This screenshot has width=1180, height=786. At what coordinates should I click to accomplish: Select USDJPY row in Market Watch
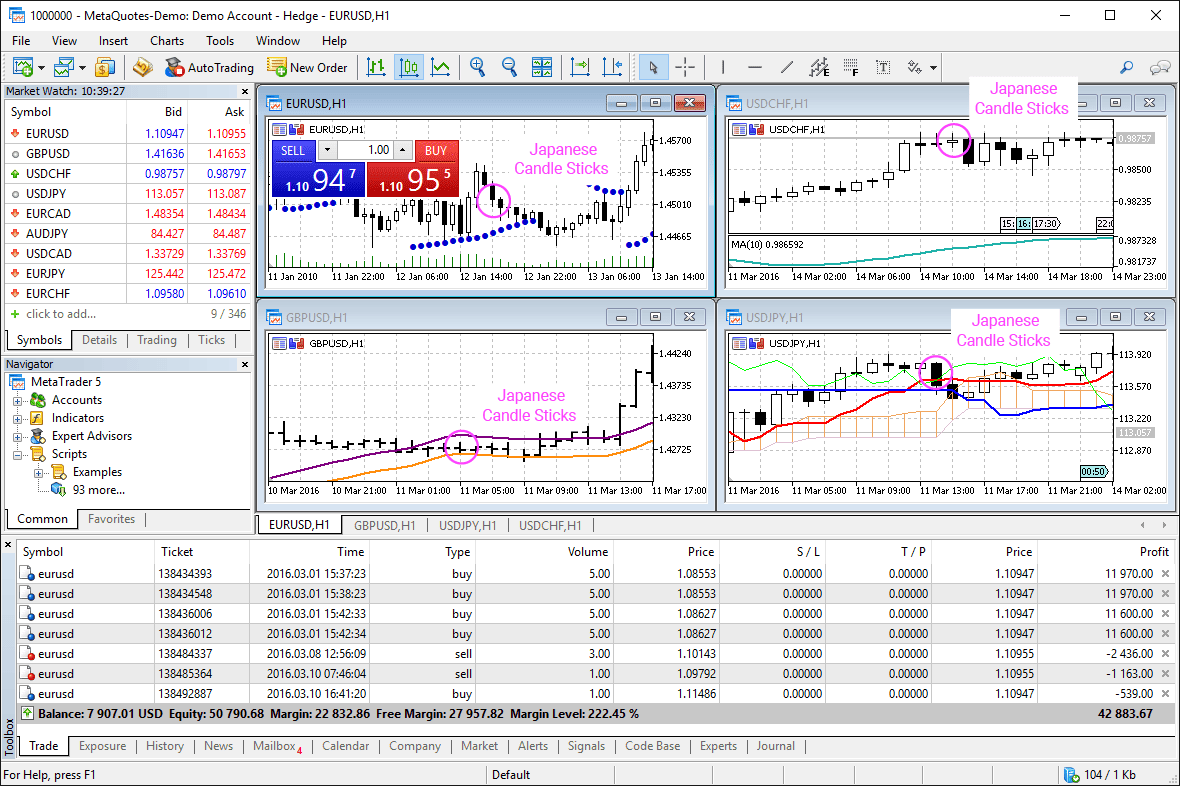[x=128, y=193]
